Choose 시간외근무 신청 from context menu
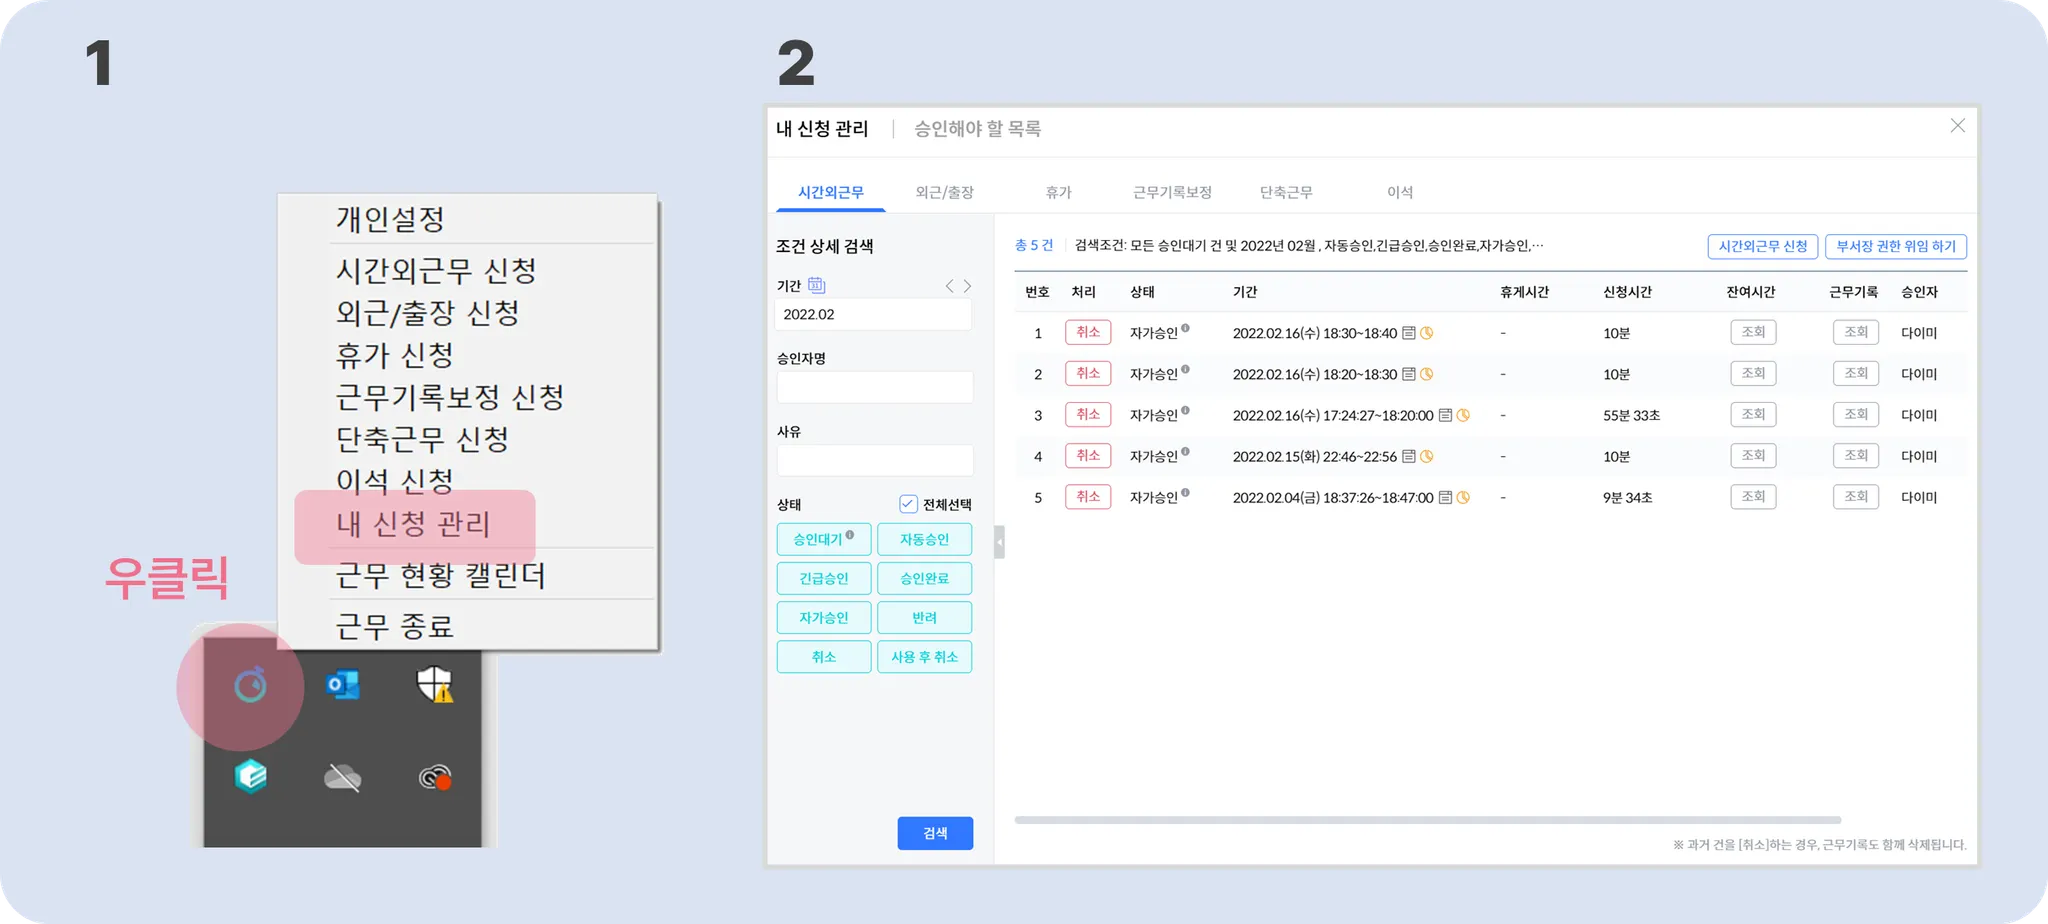The height and width of the screenshot is (924, 2048). tap(436, 271)
